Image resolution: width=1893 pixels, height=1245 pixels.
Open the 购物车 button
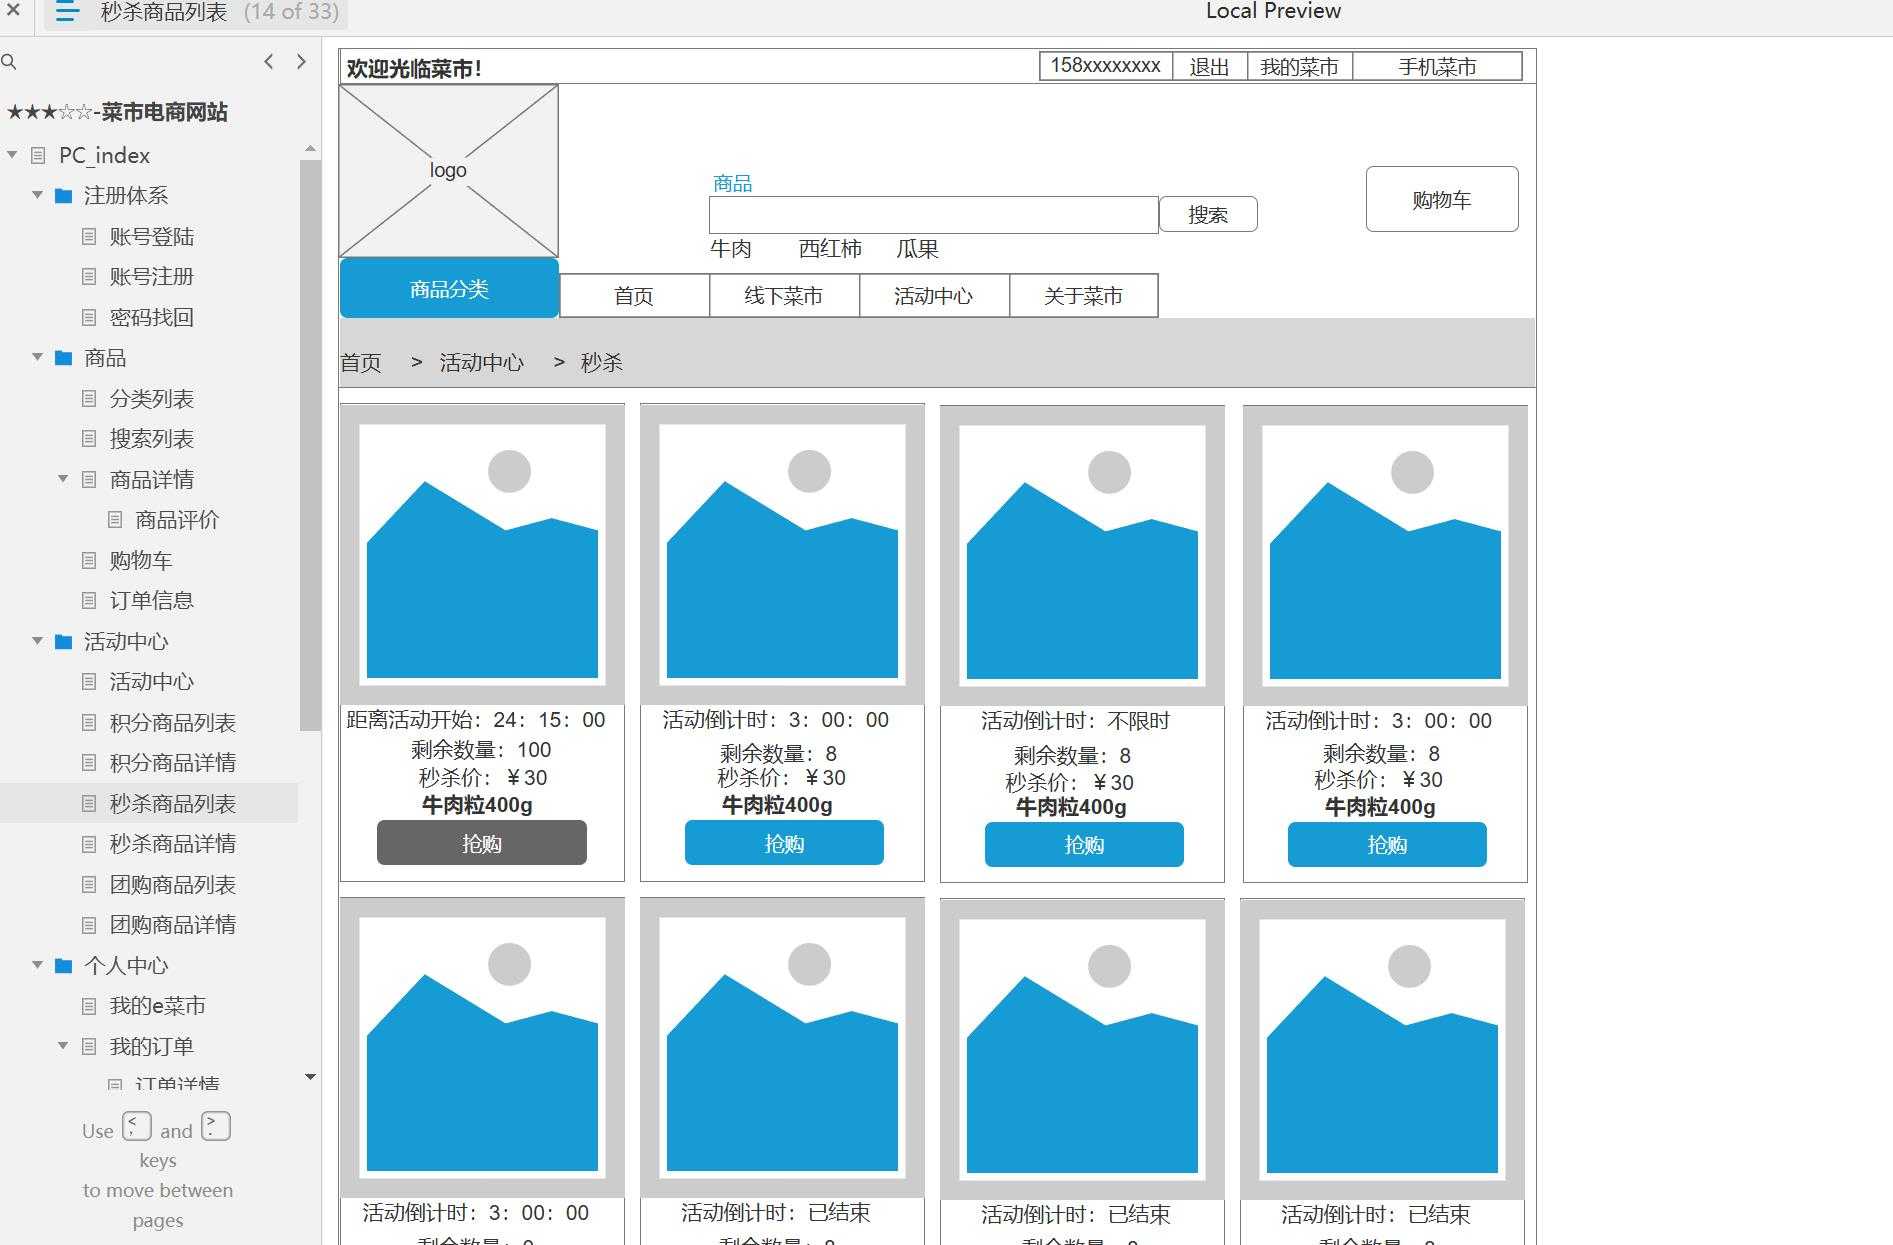[x=1441, y=200]
